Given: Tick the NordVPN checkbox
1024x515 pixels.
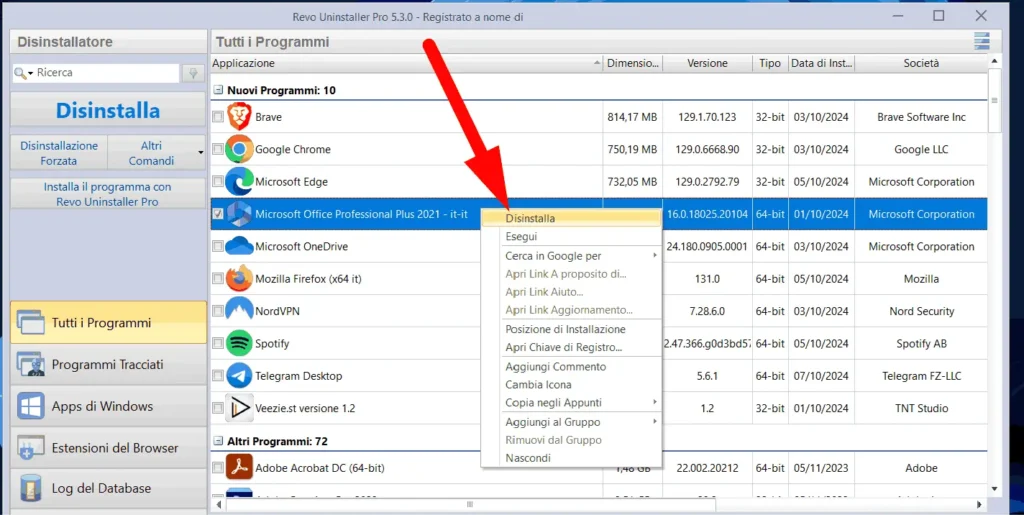Looking at the screenshot, I should click(217, 311).
